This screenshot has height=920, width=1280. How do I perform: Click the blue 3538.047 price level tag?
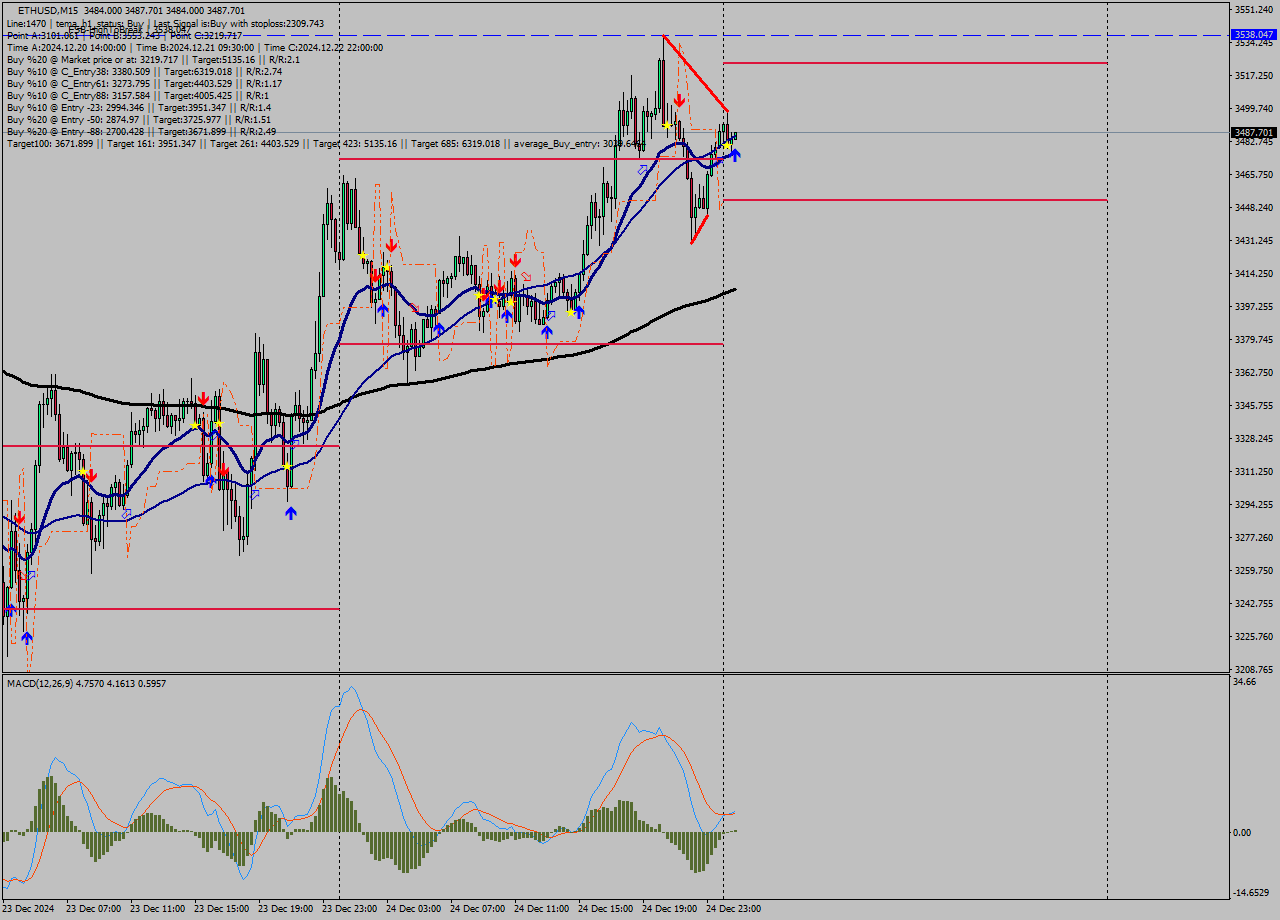(1254, 34)
